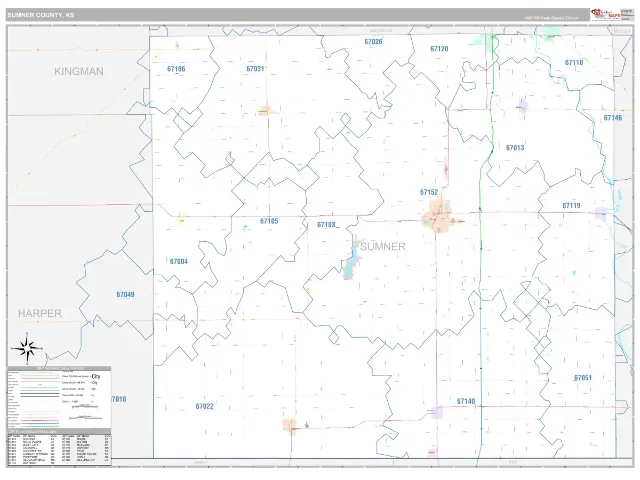640x480 pixels.
Task: Select ZIP code label 67051
Action: pos(583,378)
